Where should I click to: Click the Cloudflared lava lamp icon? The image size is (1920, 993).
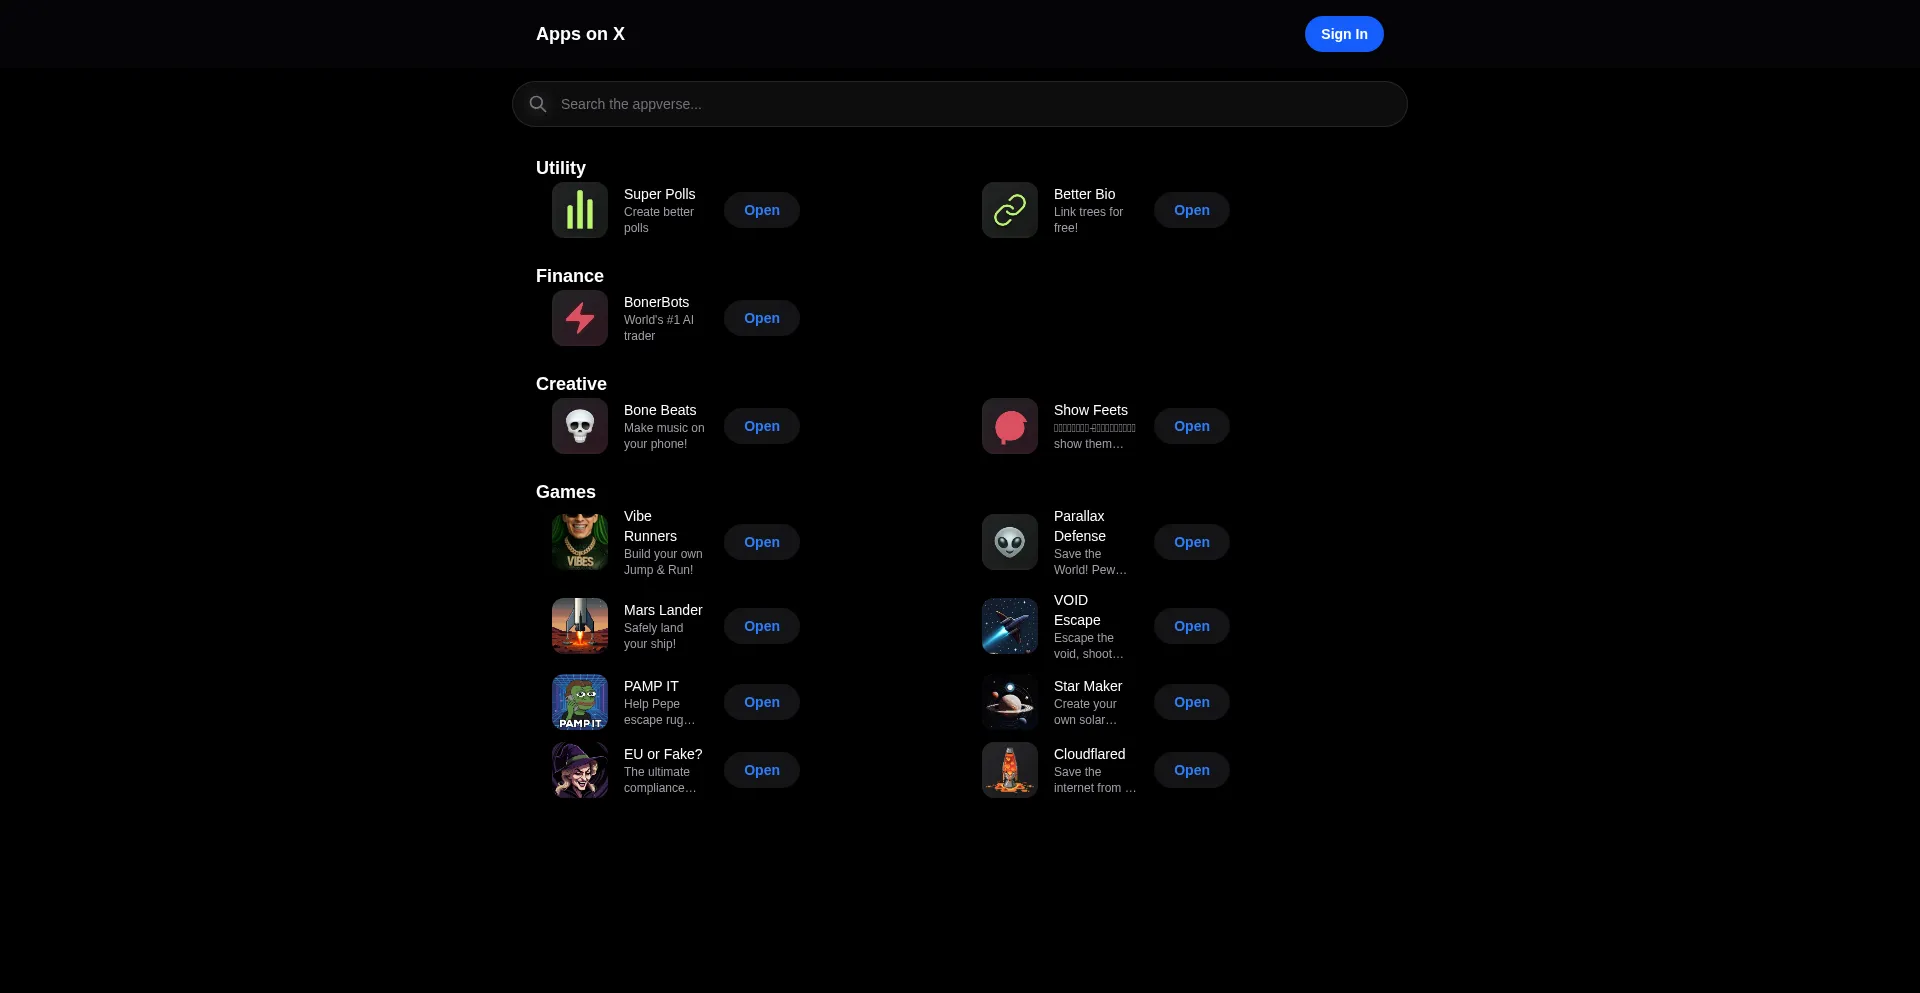1010,770
